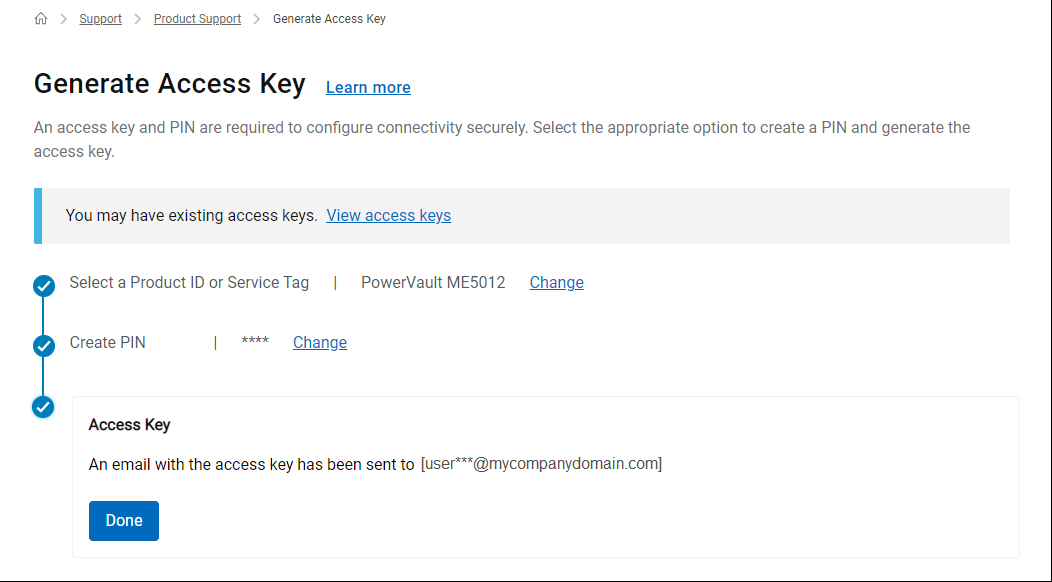
Task: Change the selected PowerVault ME5012 product
Action: (556, 283)
